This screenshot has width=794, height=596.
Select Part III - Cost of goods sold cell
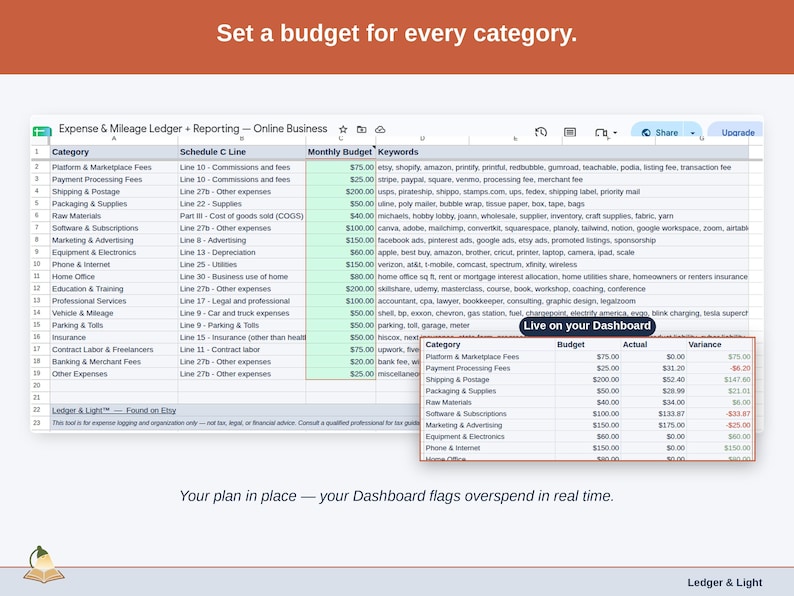click(242, 216)
